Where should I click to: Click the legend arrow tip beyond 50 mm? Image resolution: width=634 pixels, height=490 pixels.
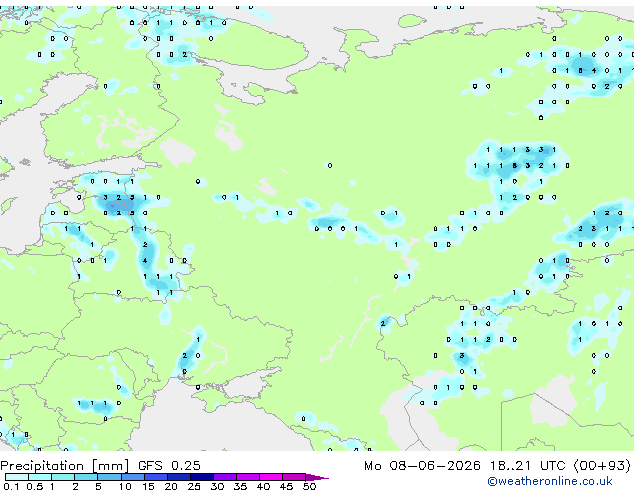click(x=317, y=477)
